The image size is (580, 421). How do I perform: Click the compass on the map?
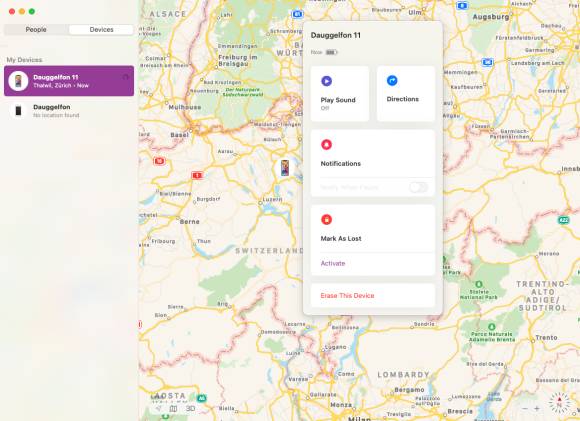point(559,403)
